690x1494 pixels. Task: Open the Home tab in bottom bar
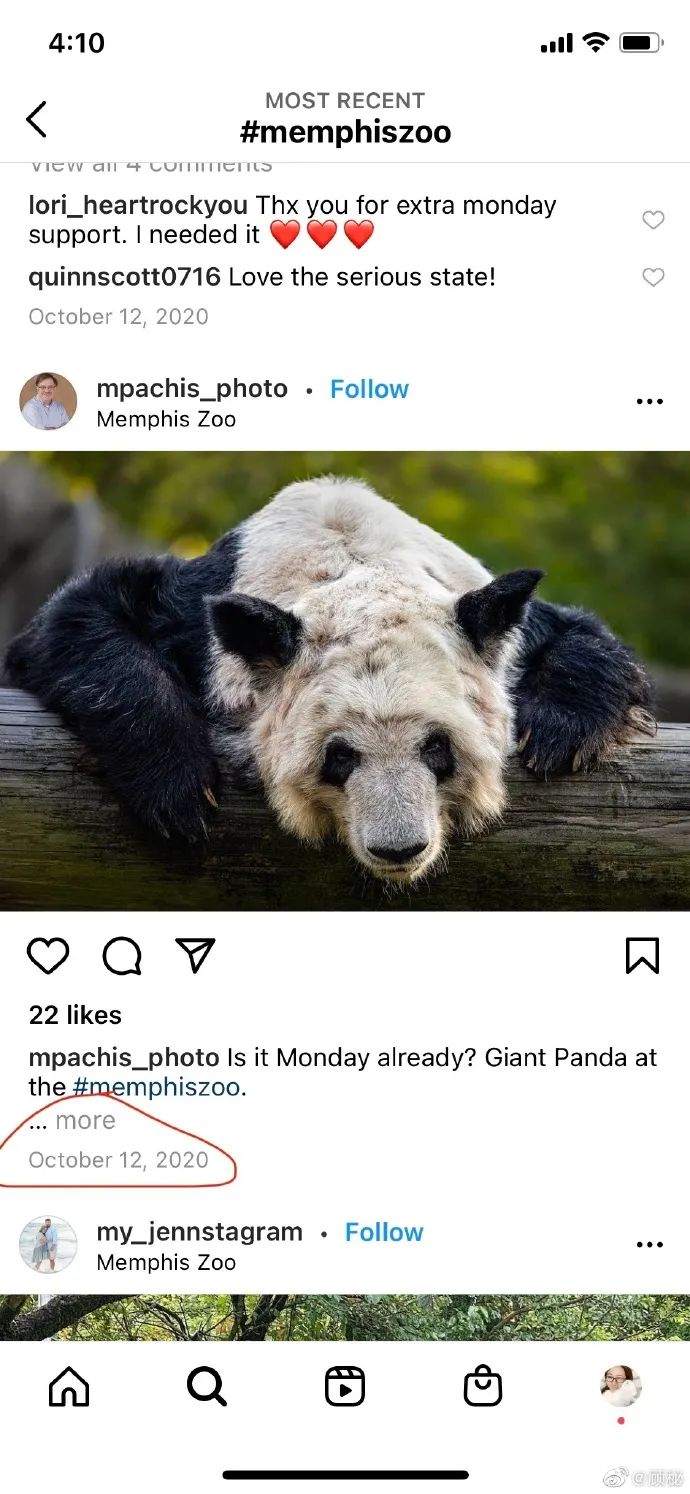69,1387
